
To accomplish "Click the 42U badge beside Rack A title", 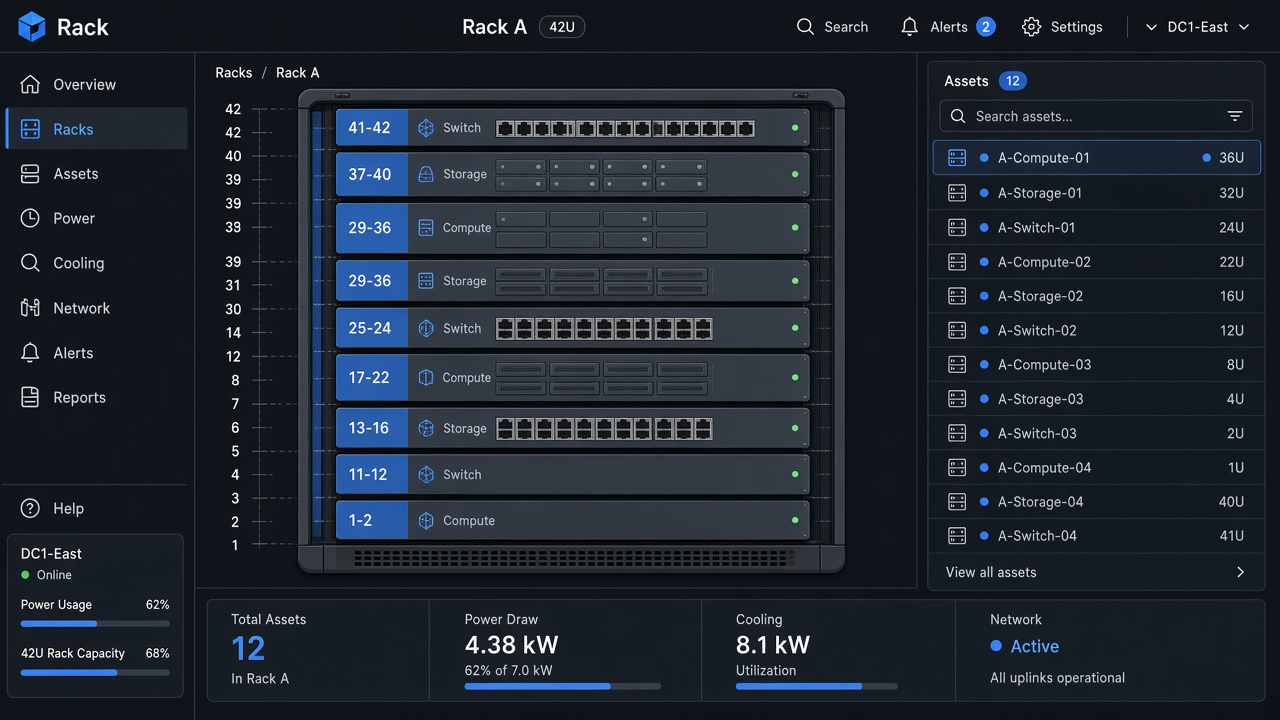I will tap(562, 27).
